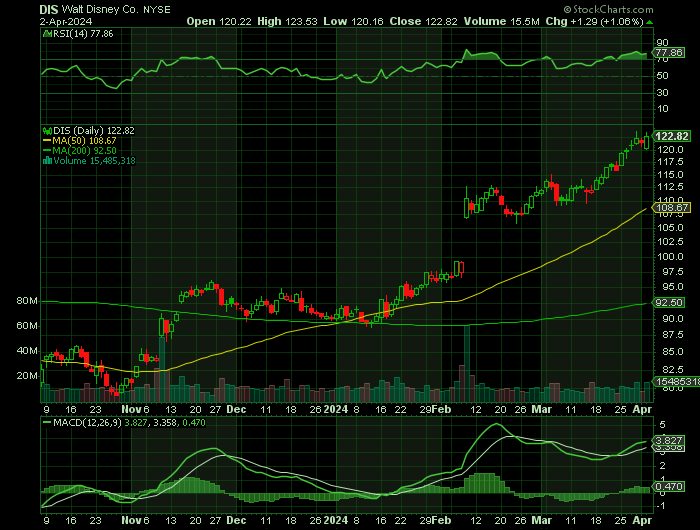Click the 122.82 last-price tag on the price axis

click(x=671, y=136)
